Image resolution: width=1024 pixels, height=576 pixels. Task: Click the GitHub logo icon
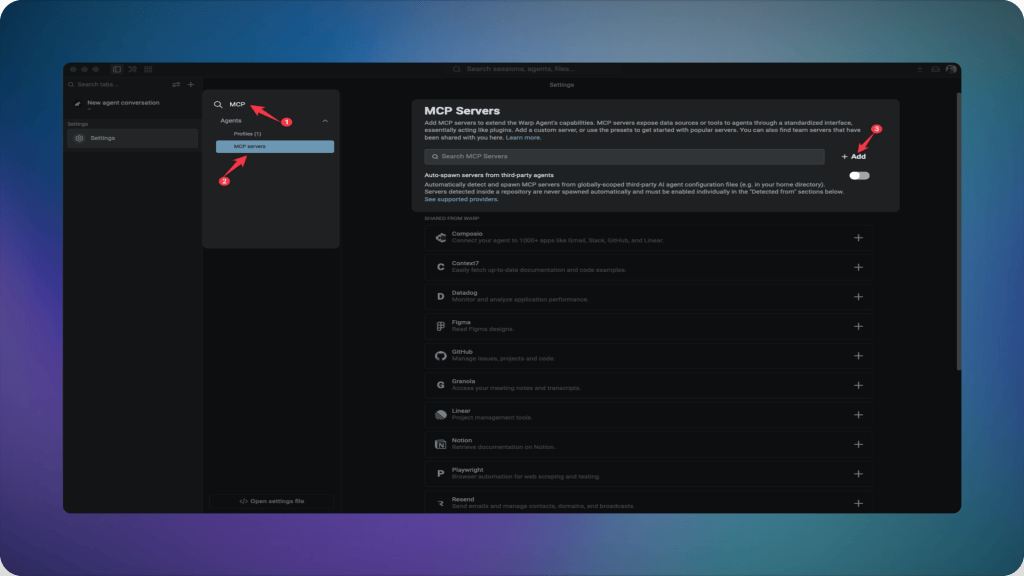click(441, 356)
